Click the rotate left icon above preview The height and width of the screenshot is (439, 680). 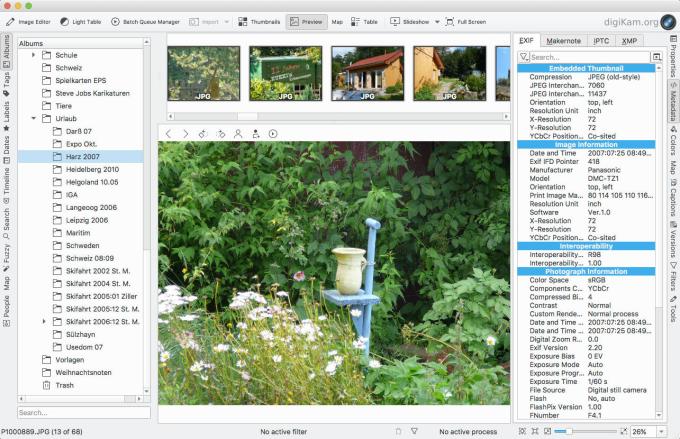pos(203,134)
